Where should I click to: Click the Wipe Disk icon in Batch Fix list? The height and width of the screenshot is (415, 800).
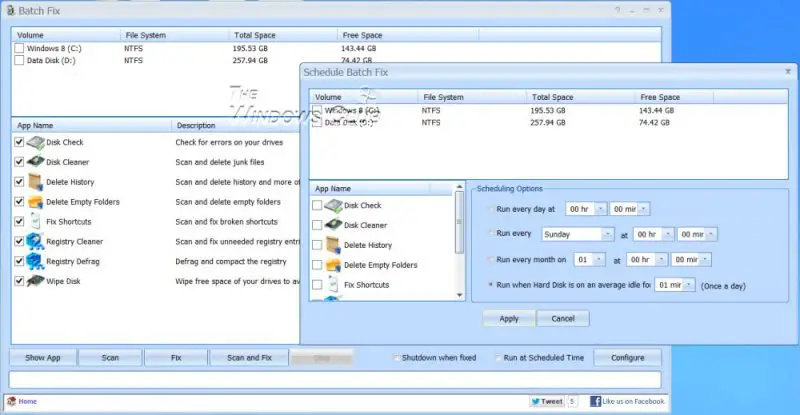(36, 281)
